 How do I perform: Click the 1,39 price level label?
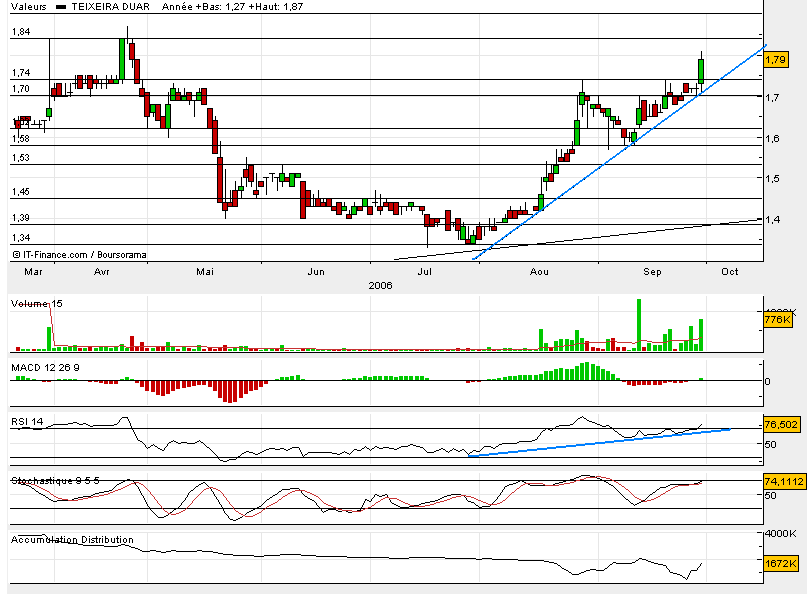coord(21,218)
